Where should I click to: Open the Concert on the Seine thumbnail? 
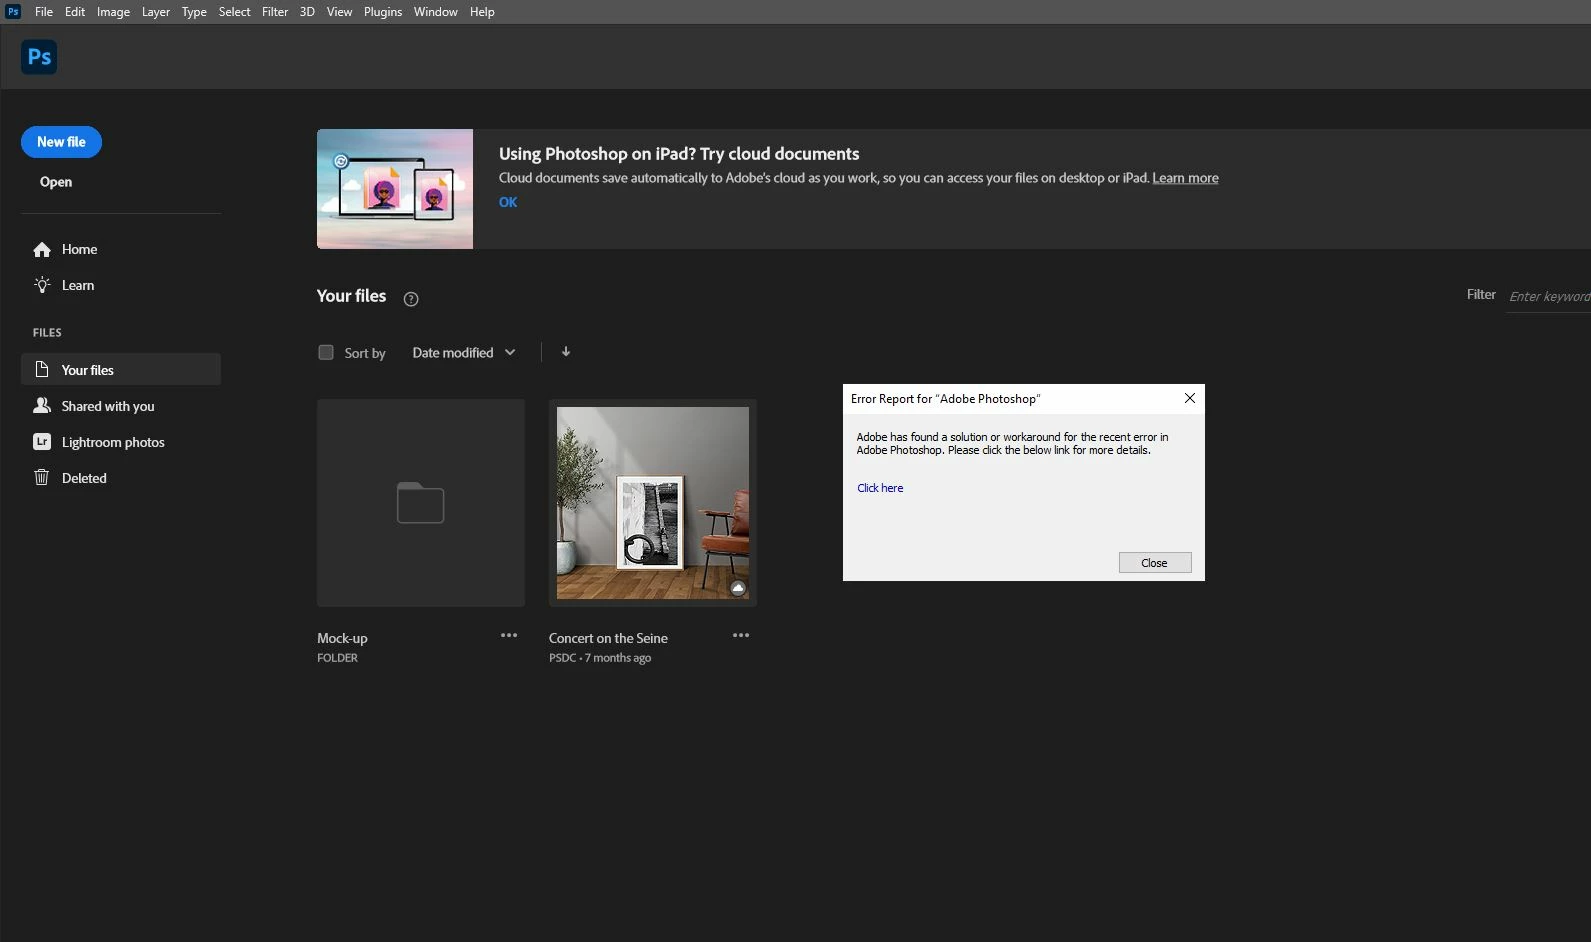click(653, 503)
